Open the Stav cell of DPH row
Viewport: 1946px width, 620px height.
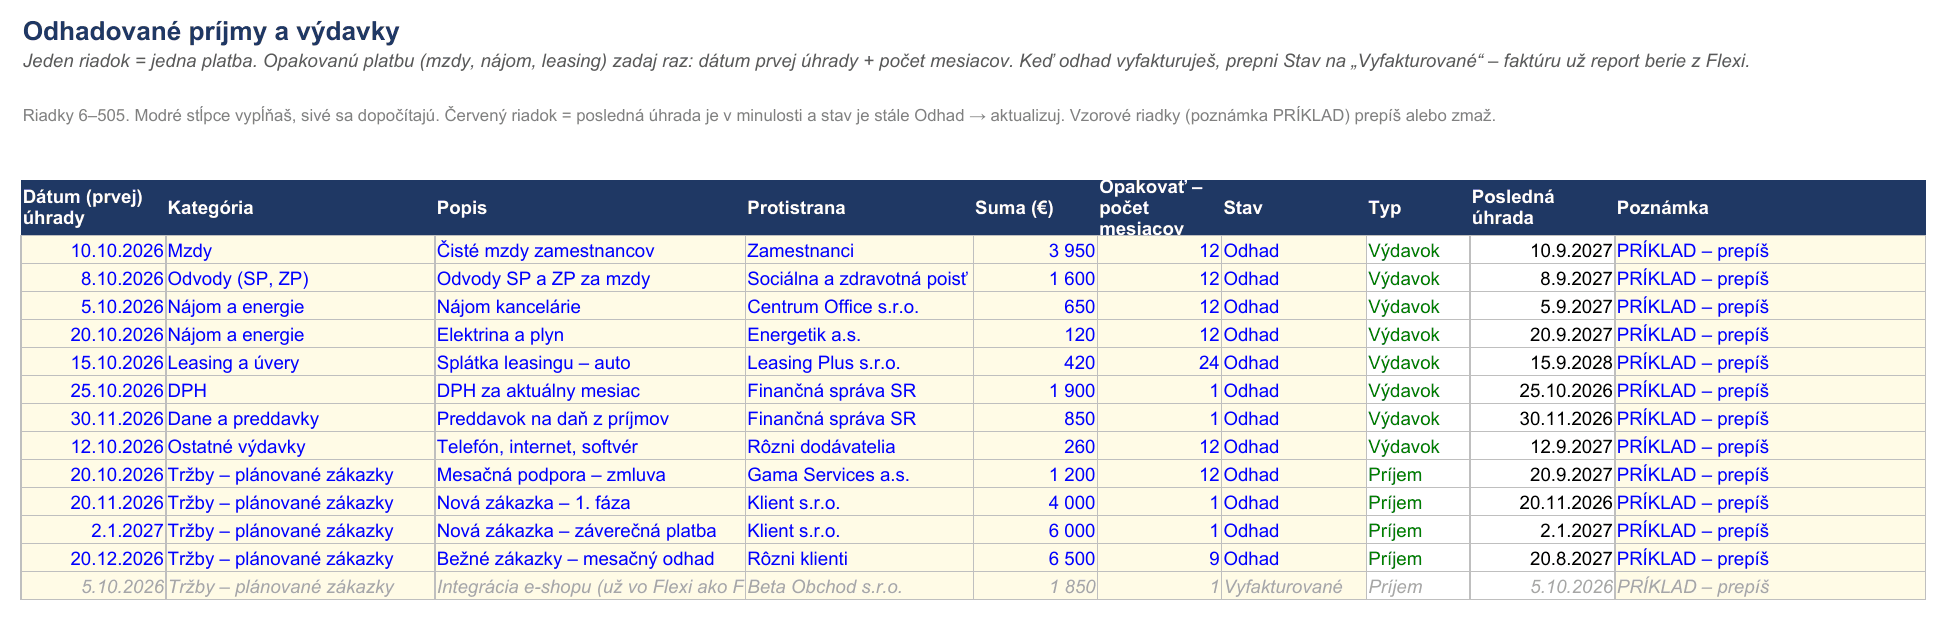pyautogui.click(x=1294, y=391)
